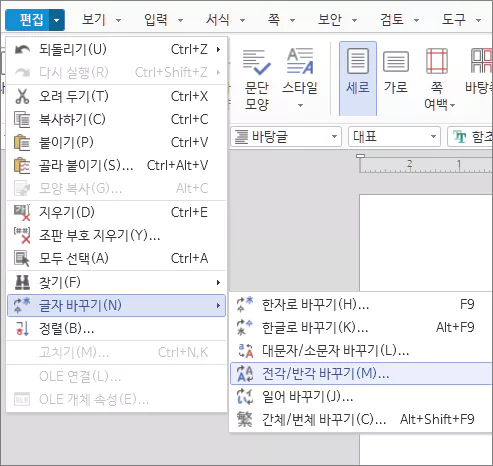Select 전각/반각 바꾸기(M)... submenu item

pyautogui.click(x=362, y=373)
